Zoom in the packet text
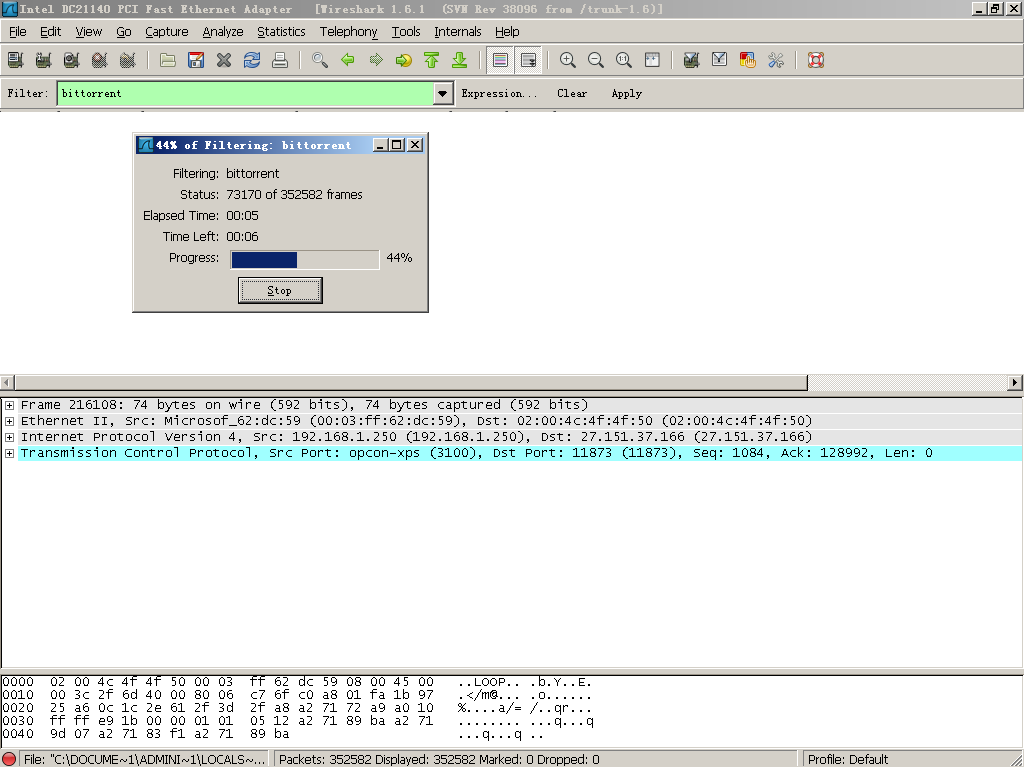Screen dimensions: 1024x768 pos(568,60)
